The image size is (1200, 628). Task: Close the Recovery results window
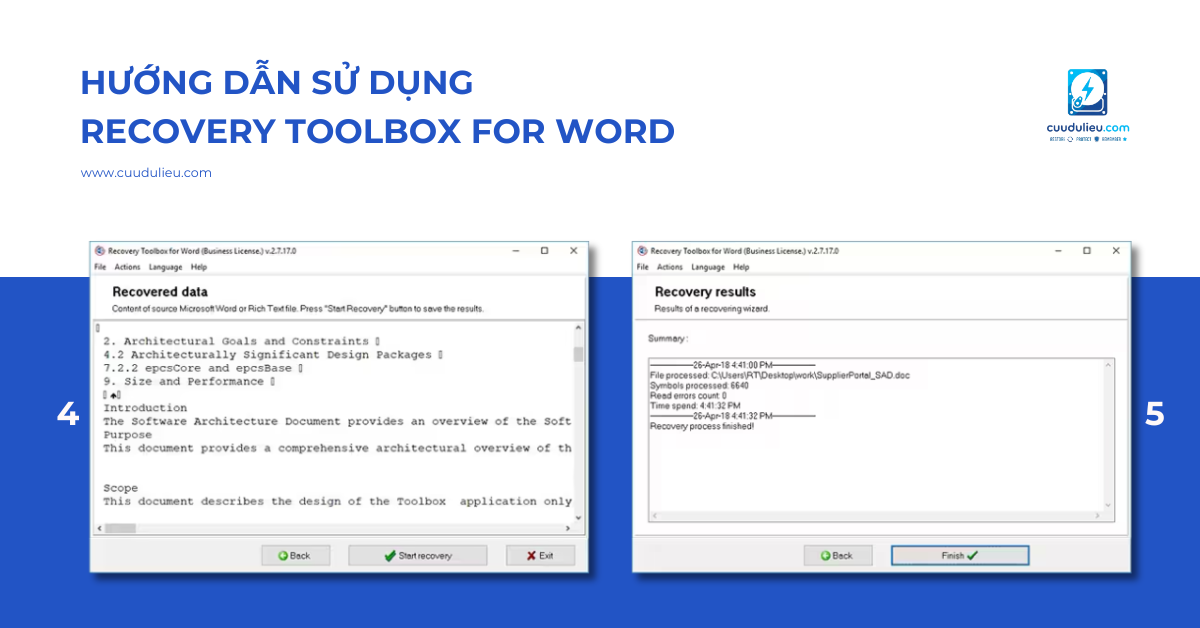click(1116, 250)
